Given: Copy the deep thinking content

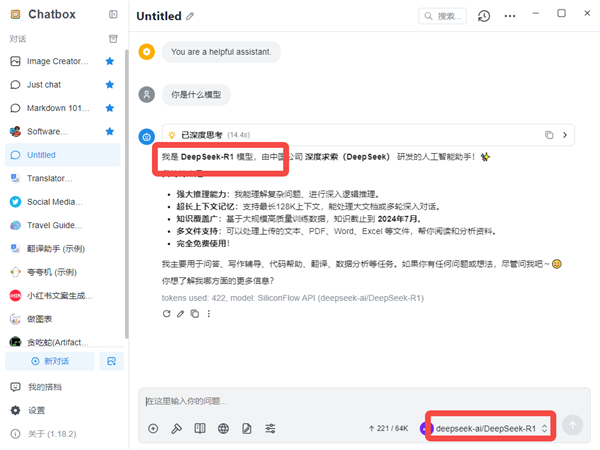Looking at the screenshot, I should [549, 135].
